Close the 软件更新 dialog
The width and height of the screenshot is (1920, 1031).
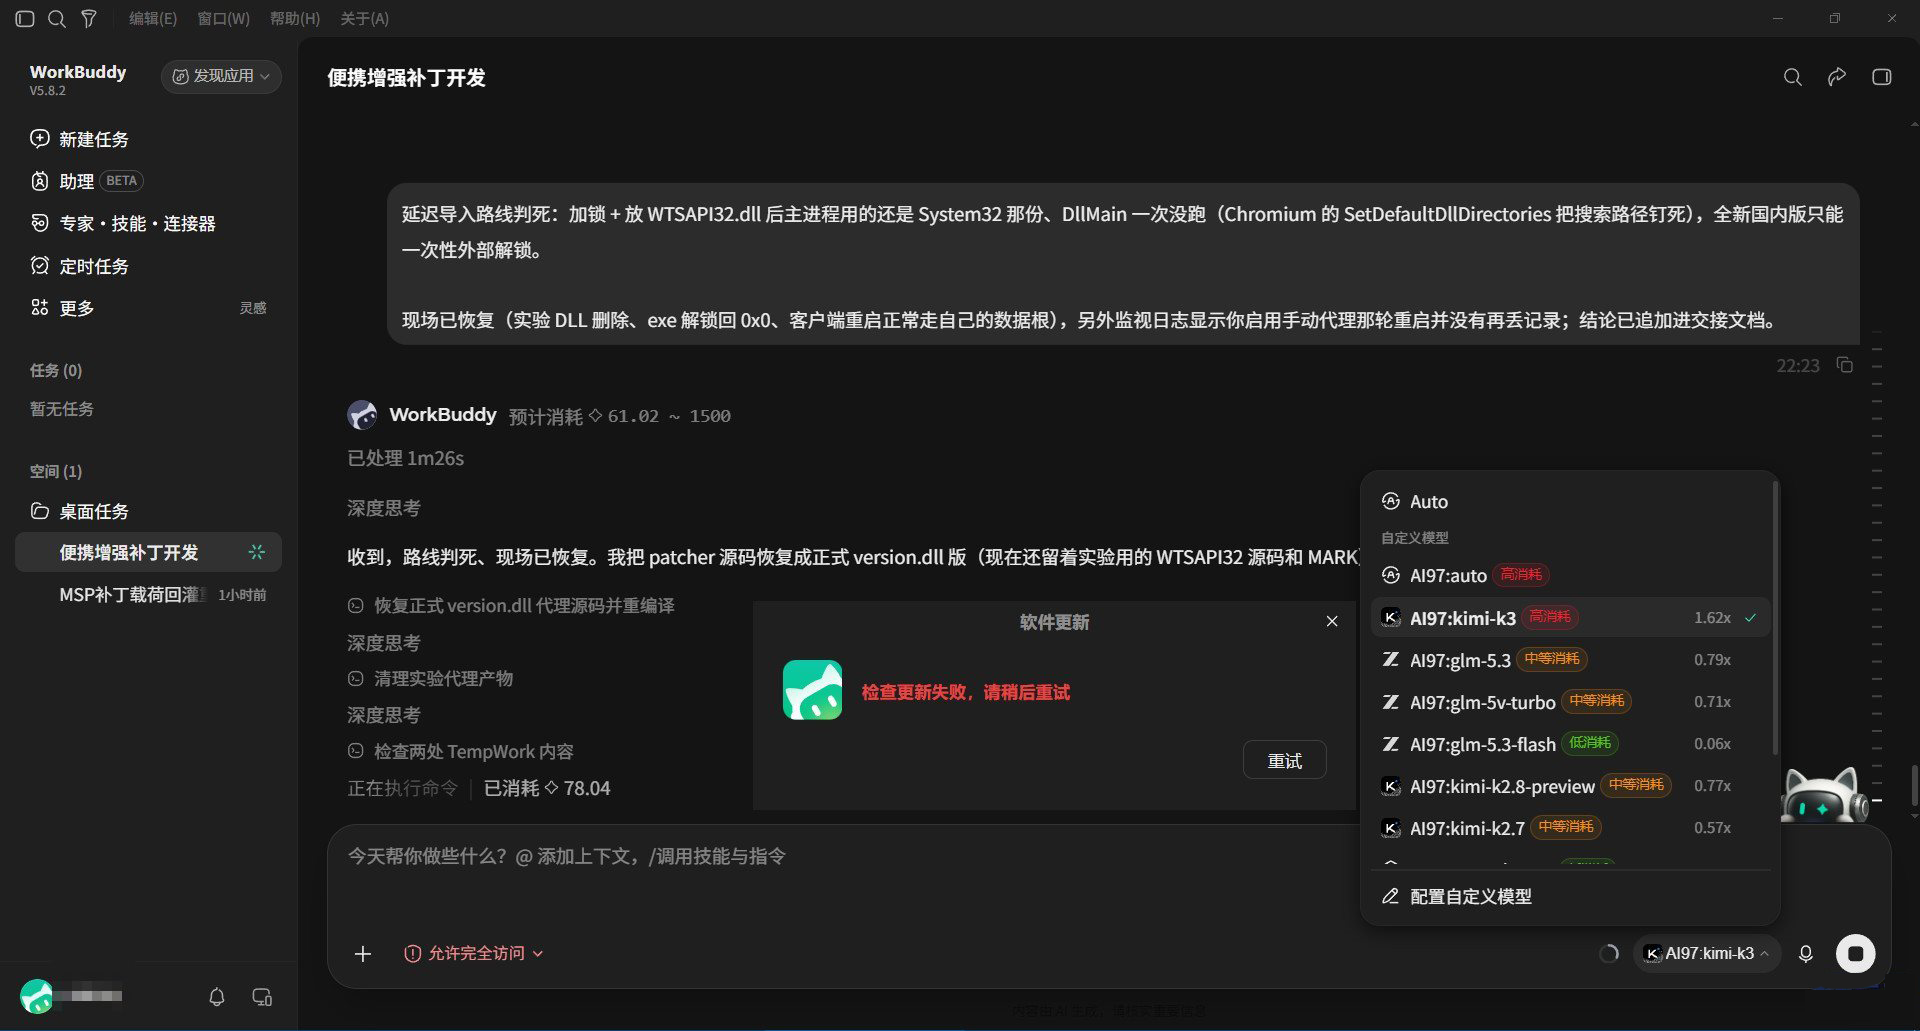(1332, 621)
